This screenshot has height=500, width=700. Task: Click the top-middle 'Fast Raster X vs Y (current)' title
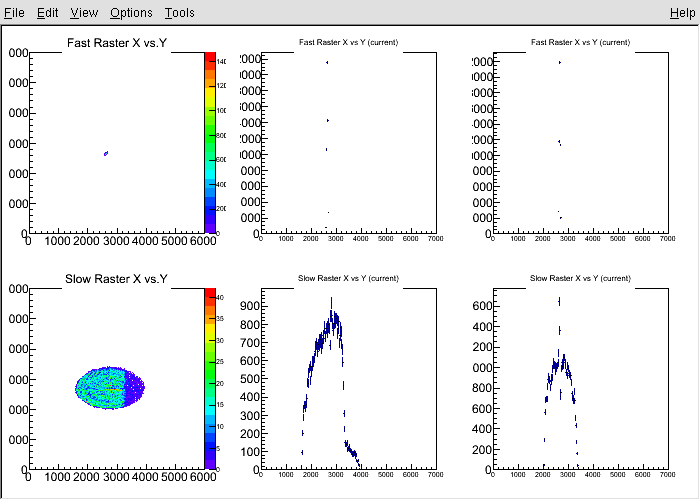[x=348, y=42]
